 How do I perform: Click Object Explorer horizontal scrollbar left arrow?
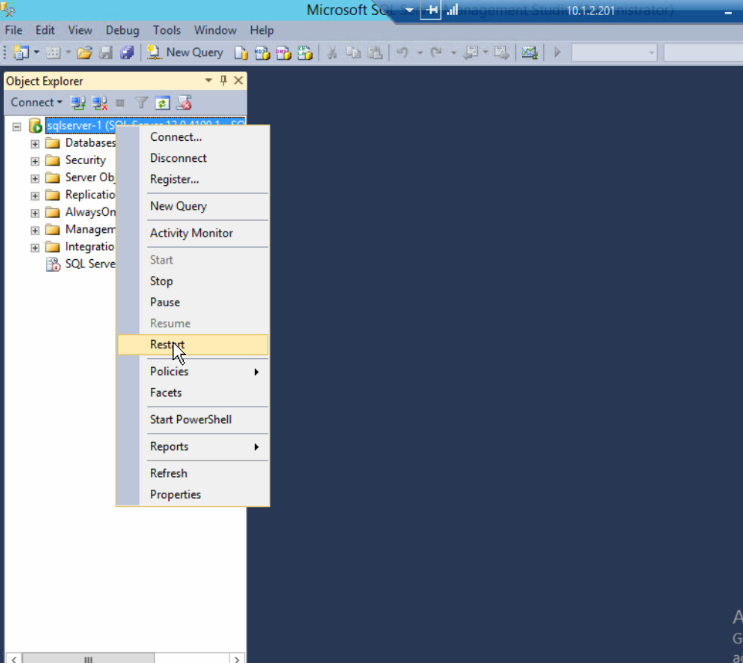(14, 659)
